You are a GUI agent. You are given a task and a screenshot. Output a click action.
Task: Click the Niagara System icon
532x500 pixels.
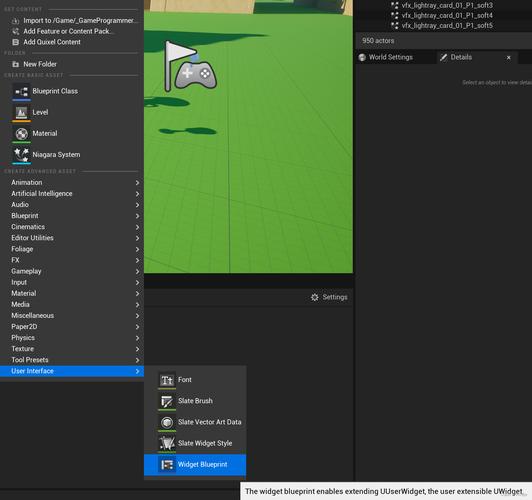[x=21, y=155]
